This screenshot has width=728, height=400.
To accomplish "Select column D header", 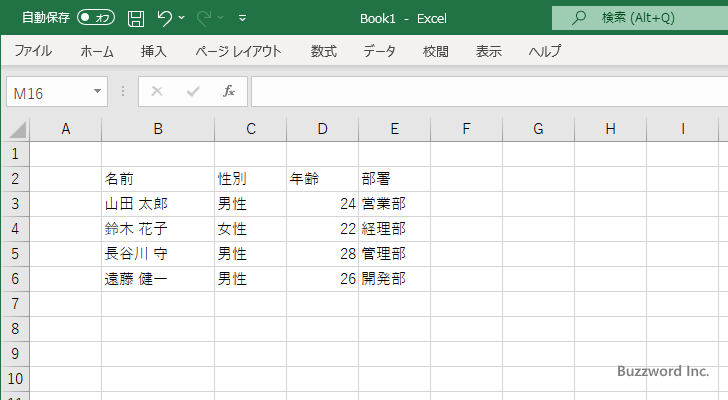I will pos(322,129).
